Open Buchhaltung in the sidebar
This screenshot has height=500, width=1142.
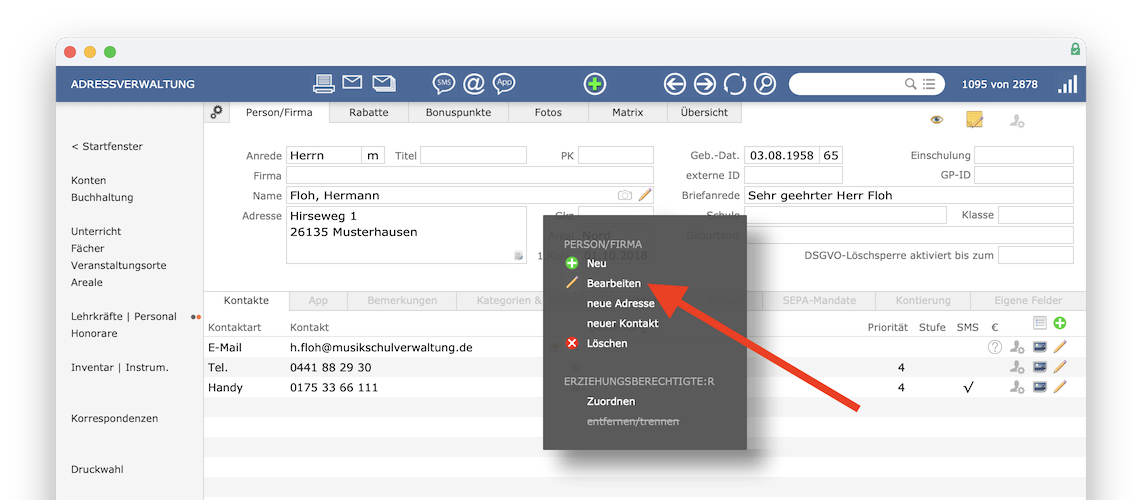102,197
